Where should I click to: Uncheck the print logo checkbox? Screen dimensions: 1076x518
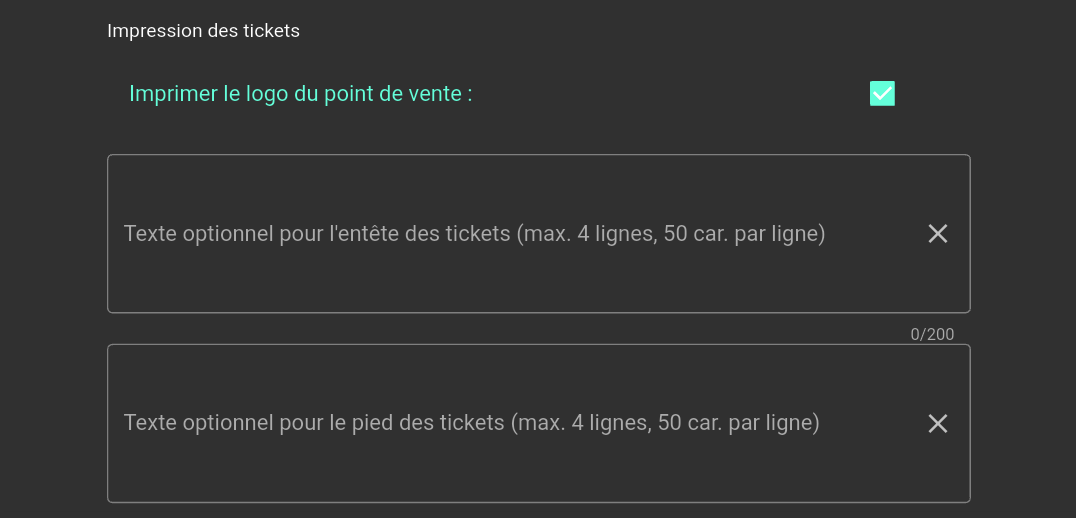[882, 94]
